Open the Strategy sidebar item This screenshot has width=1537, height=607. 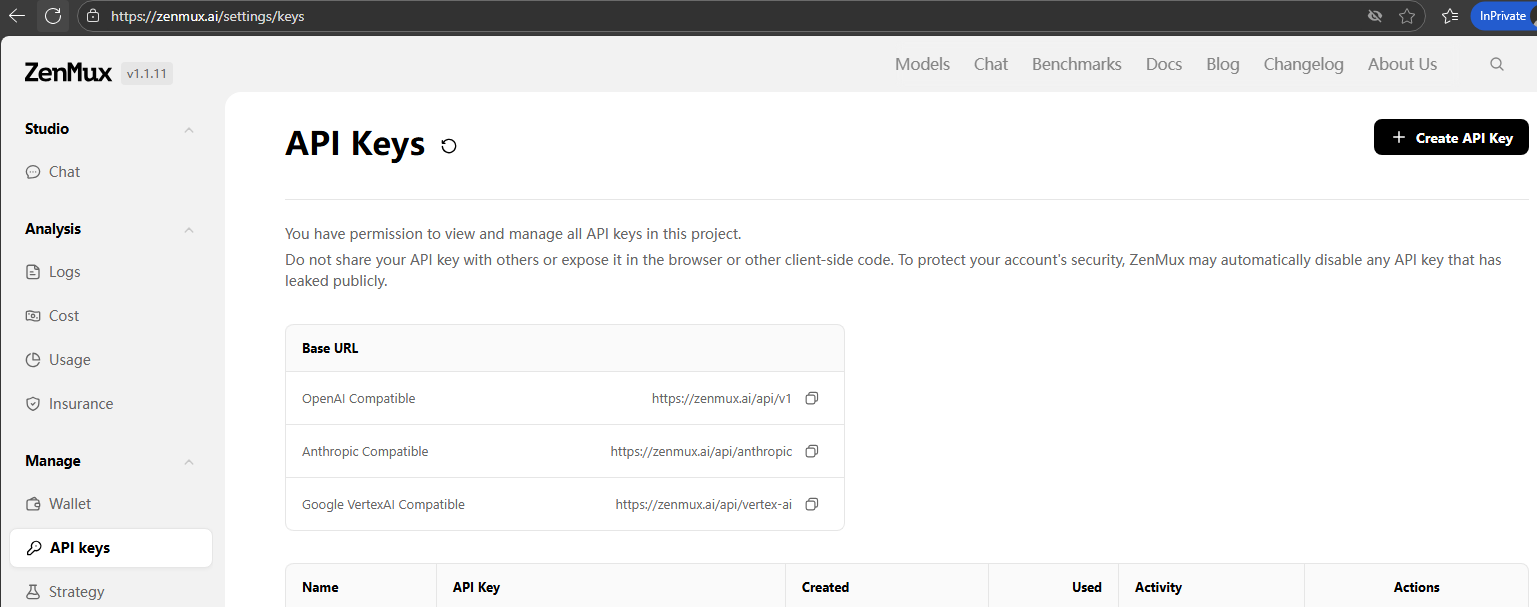pyautogui.click(x=111, y=592)
